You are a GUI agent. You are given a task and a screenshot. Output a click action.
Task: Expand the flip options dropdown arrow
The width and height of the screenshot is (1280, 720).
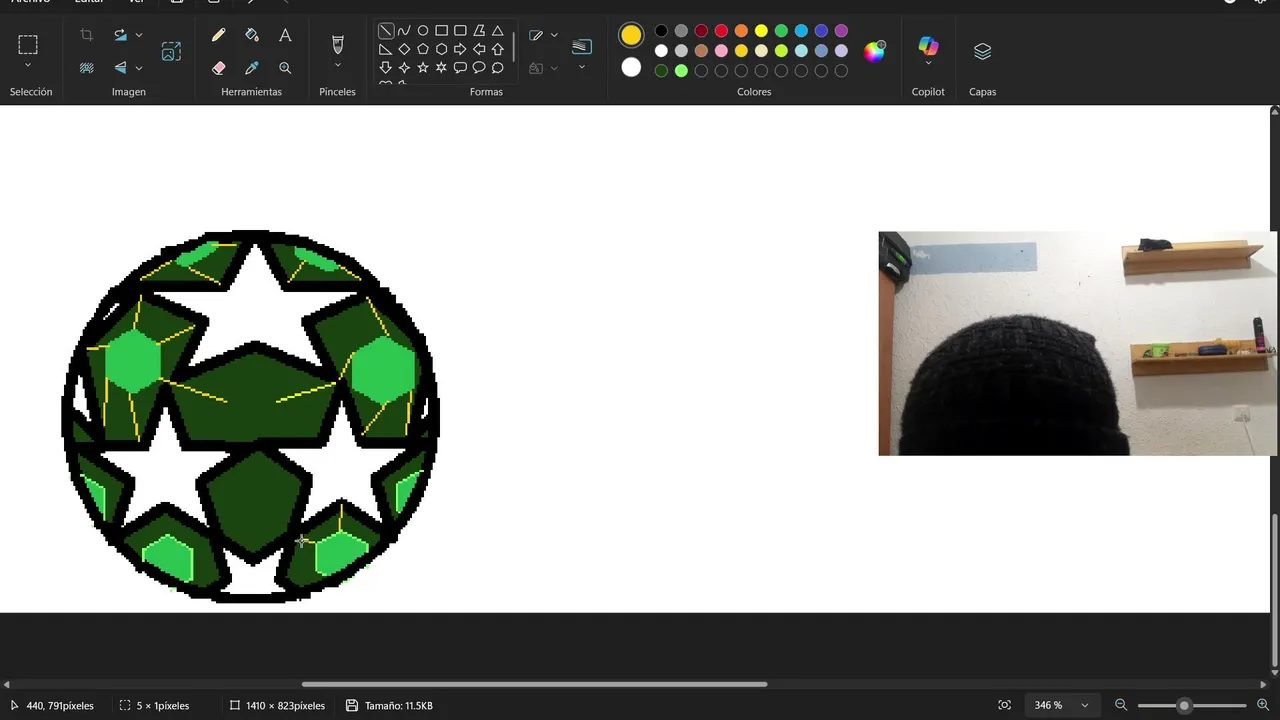click(x=139, y=68)
